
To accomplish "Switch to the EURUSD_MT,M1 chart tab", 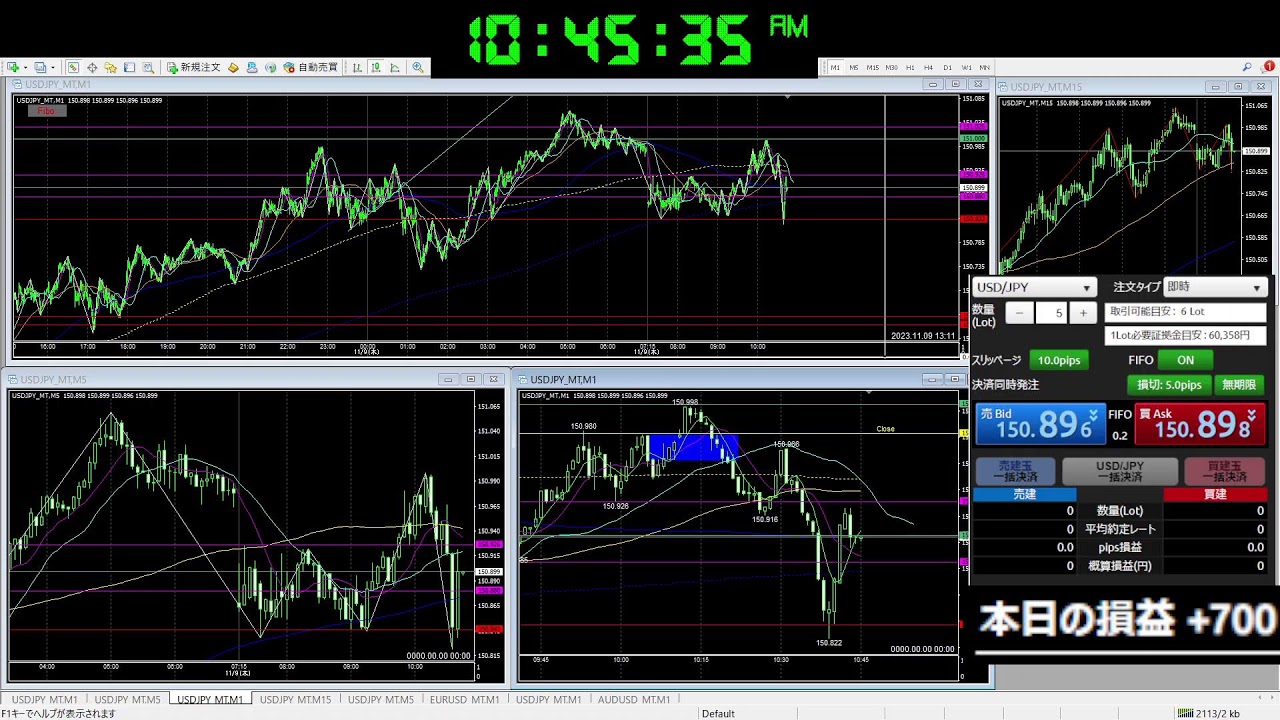I will click(x=464, y=700).
